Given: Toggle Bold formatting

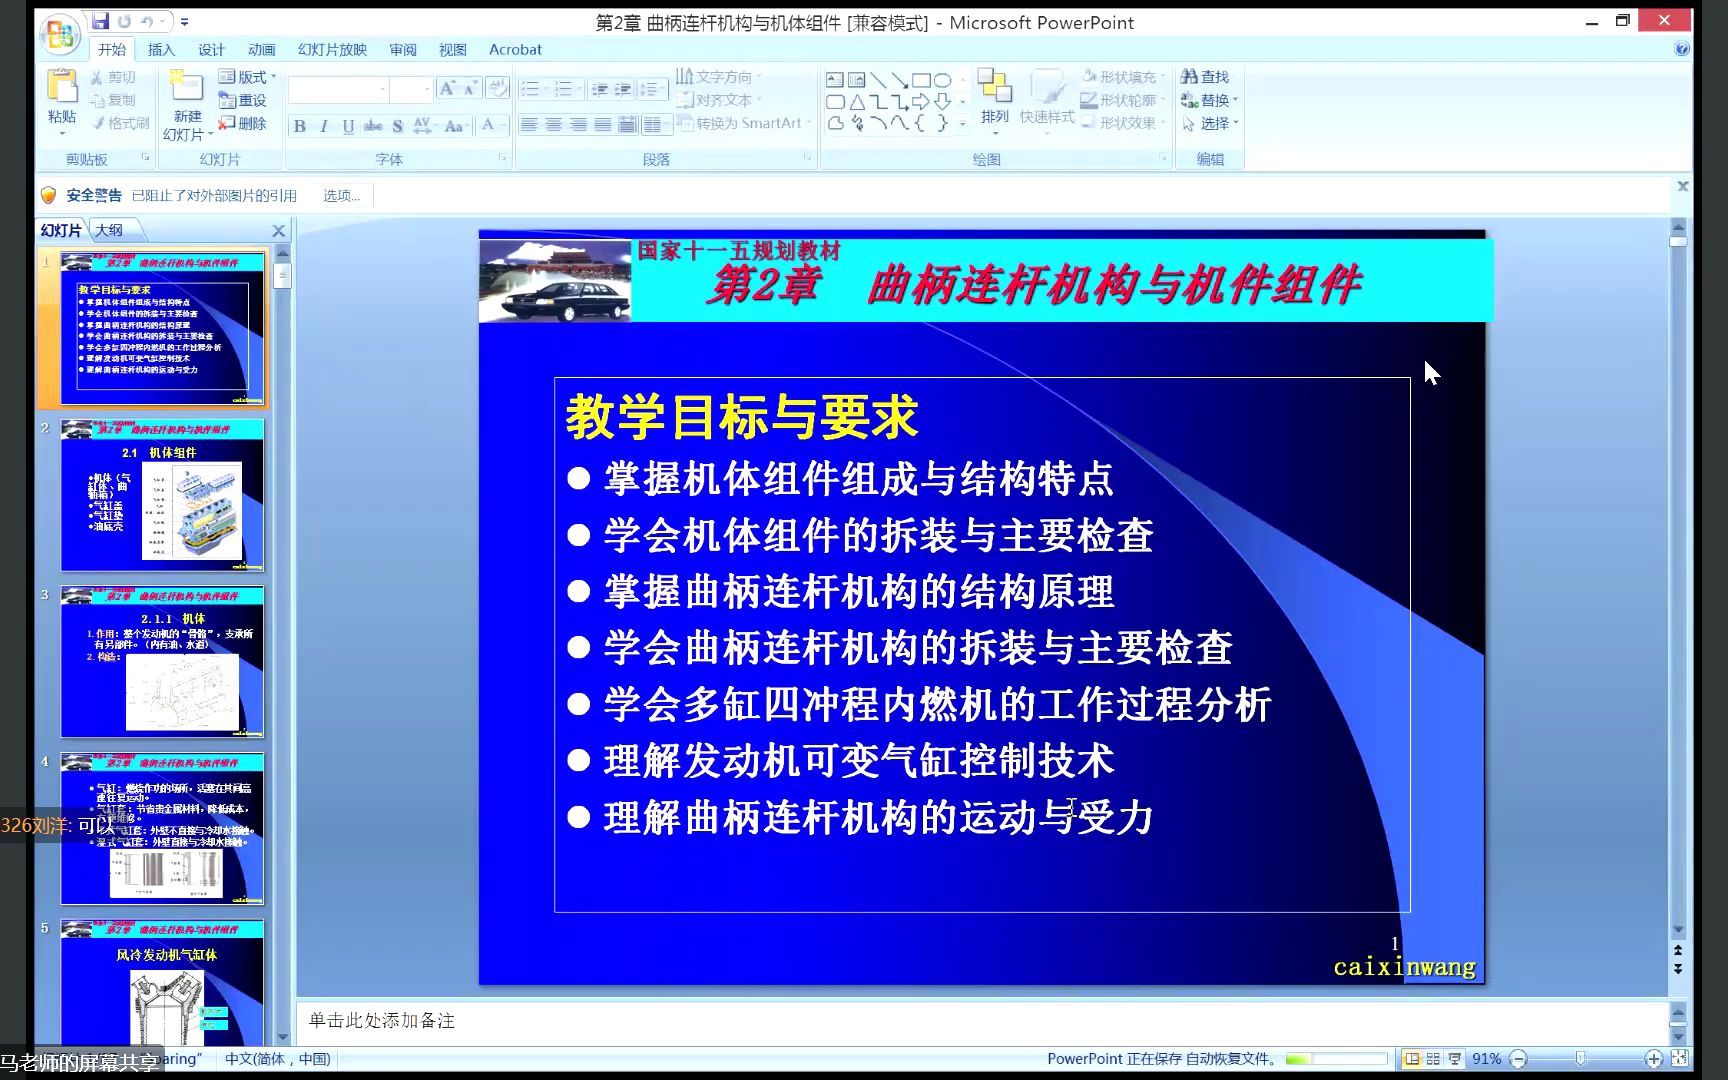Looking at the screenshot, I should point(299,126).
